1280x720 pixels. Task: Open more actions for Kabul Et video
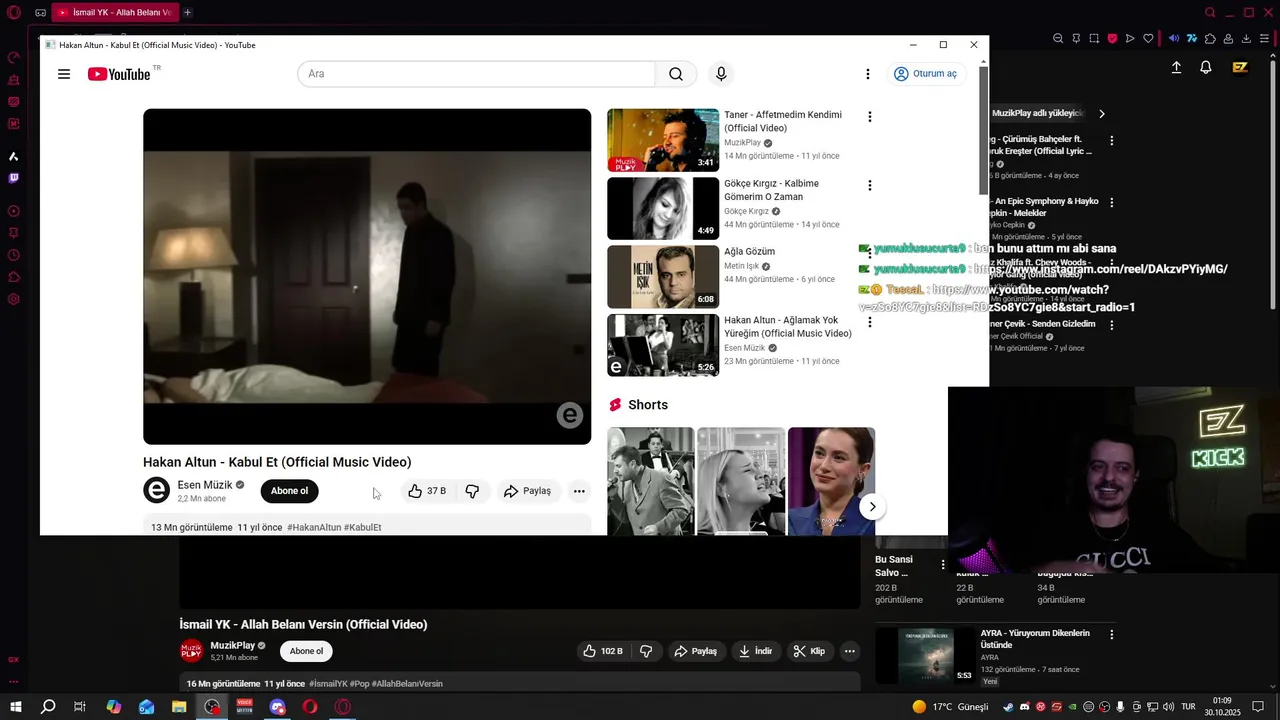tap(579, 491)
